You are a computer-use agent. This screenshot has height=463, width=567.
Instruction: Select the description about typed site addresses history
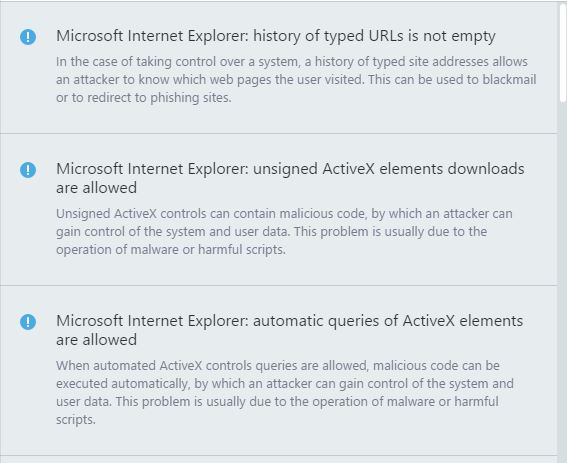click(x=296, y=80)
